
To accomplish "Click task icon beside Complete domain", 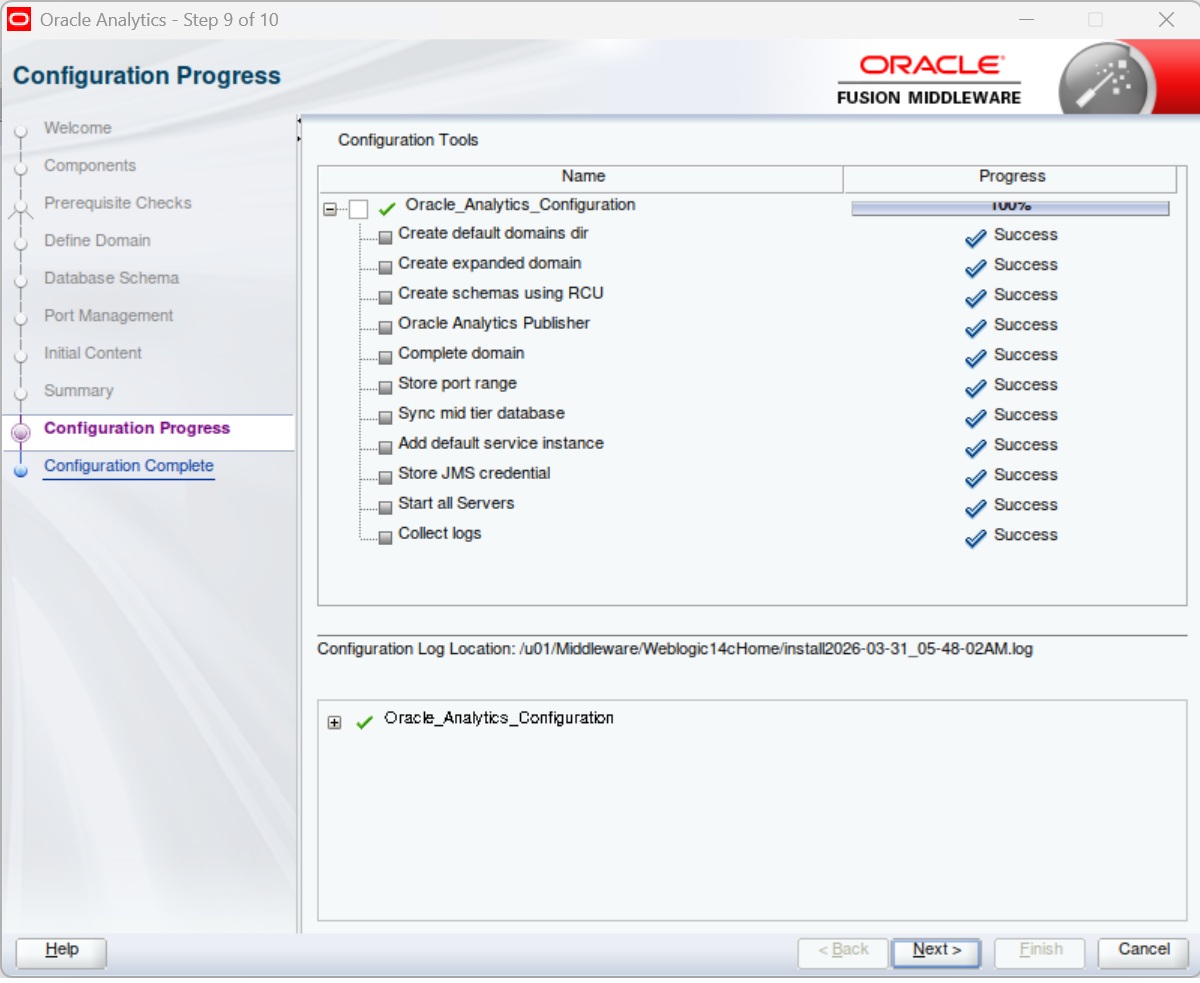I will pos(386,358).
